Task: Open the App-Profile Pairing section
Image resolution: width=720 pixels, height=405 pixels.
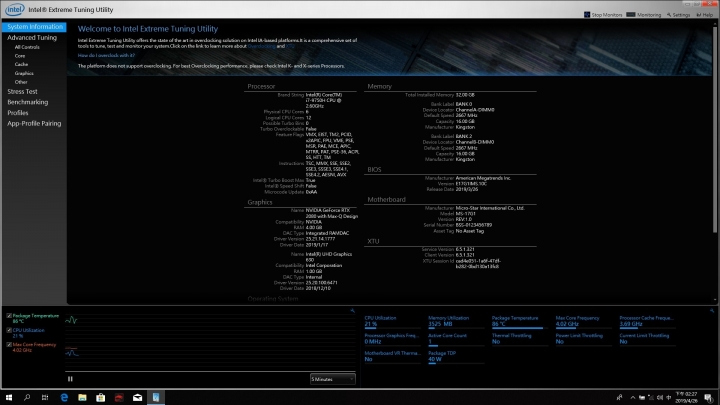Action: click(34, 123)
